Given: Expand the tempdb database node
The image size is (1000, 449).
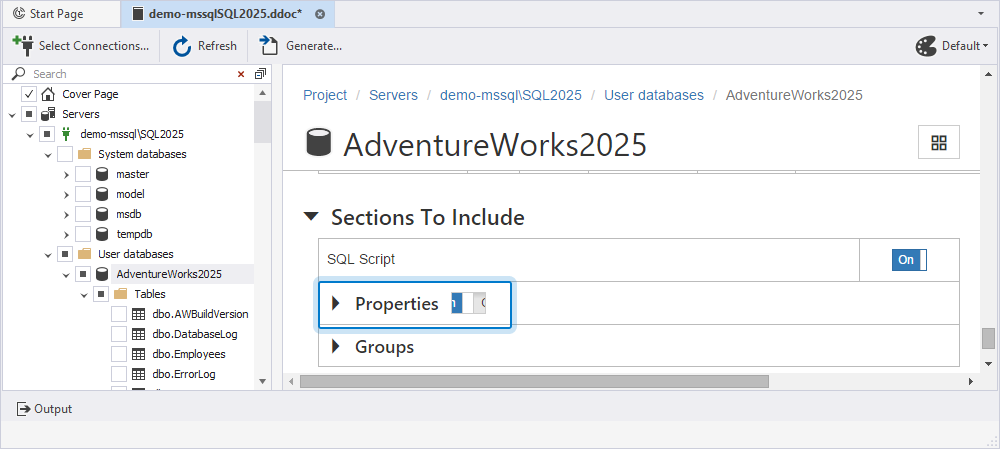Looking at the screenshot, I should coord(66,234).
